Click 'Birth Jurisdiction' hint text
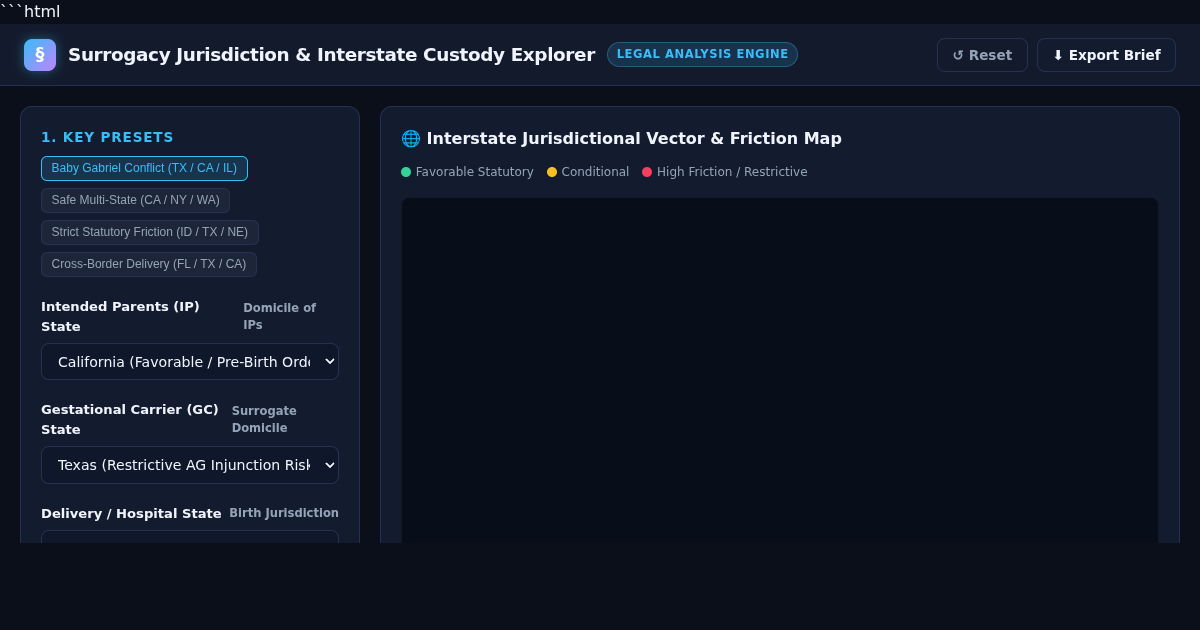 tap(284, 513)
